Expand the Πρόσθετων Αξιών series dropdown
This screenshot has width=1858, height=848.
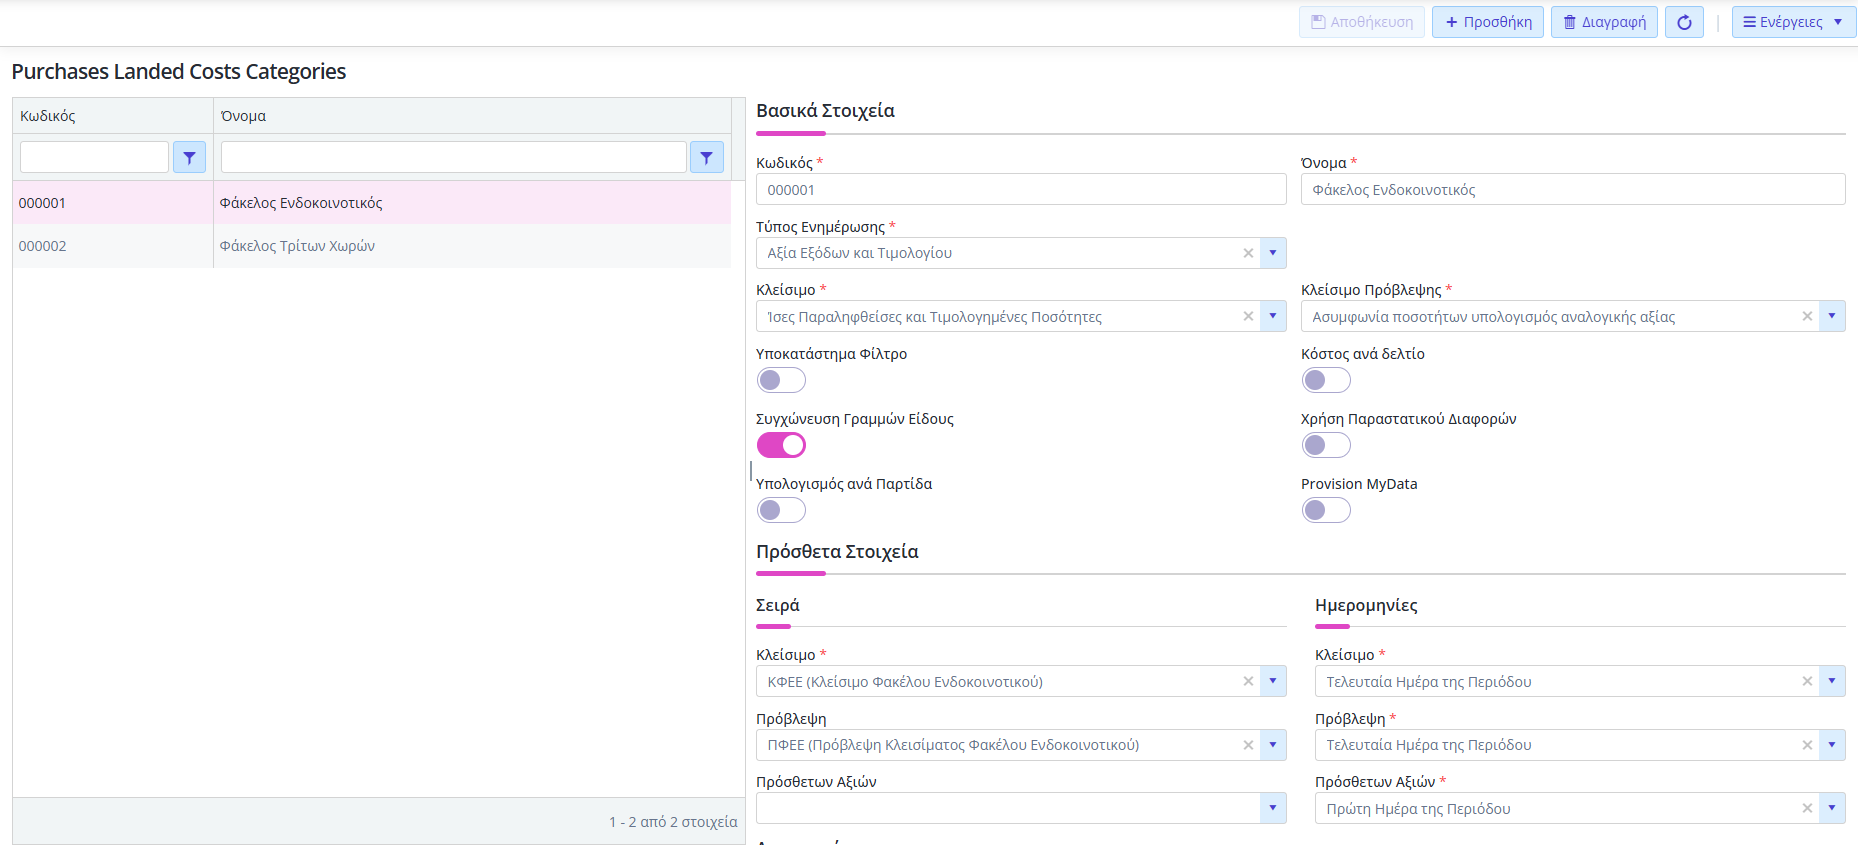pyautogui.click(x=1273, y=808)
